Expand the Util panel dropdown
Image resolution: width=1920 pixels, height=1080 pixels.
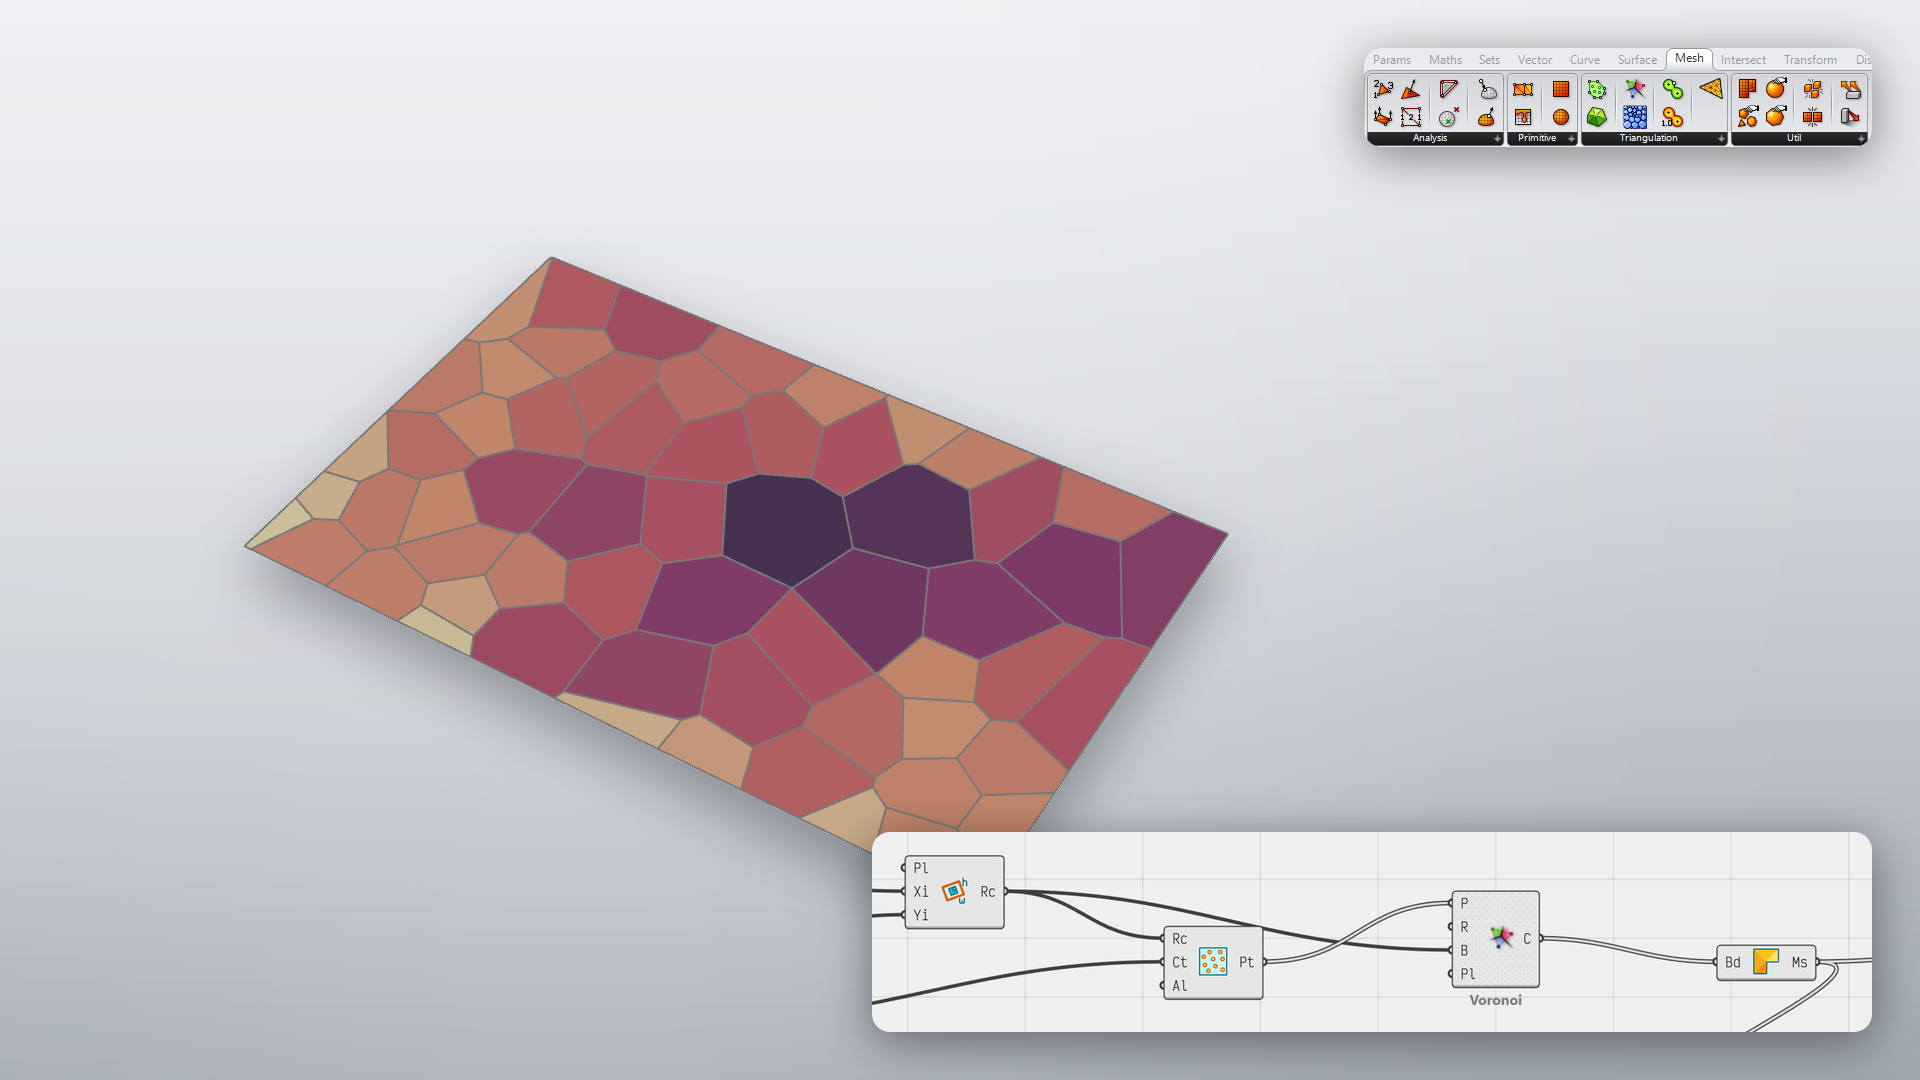pos(1861,138)
